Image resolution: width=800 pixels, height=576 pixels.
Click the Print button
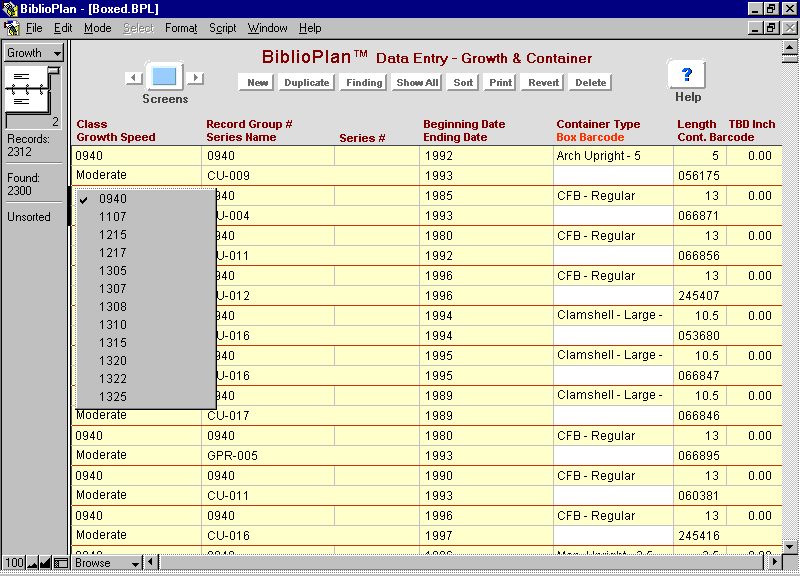pos(500,83)
